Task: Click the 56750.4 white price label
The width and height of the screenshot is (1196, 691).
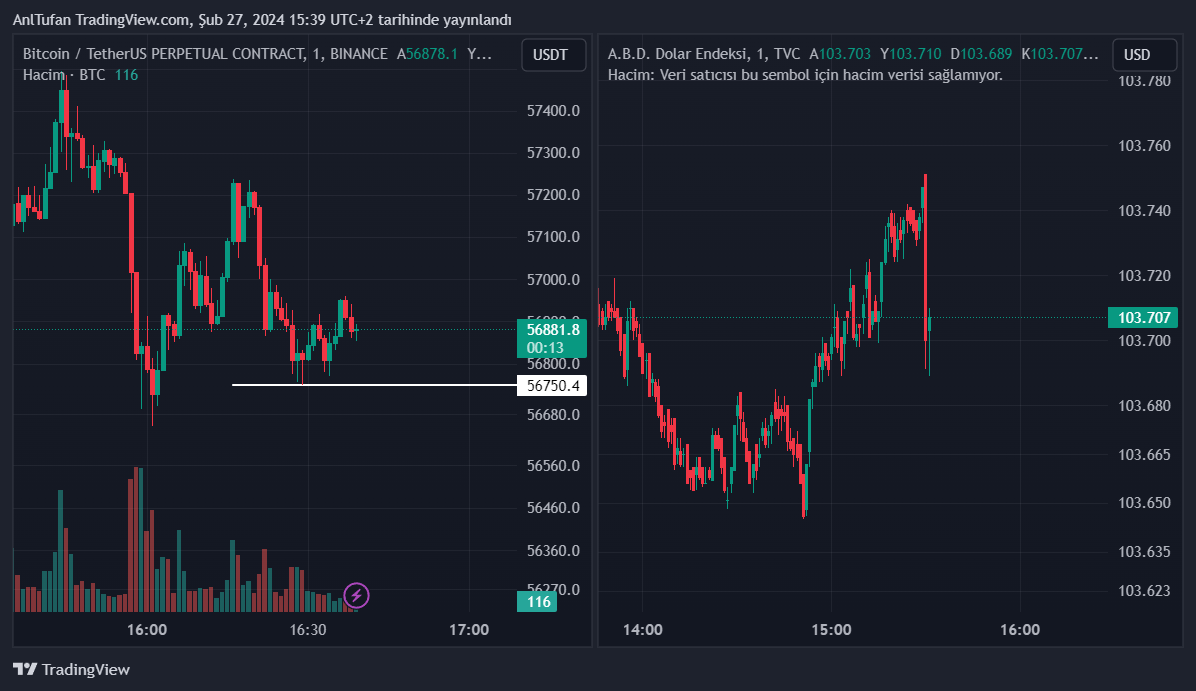Action: tap(552, 386)
